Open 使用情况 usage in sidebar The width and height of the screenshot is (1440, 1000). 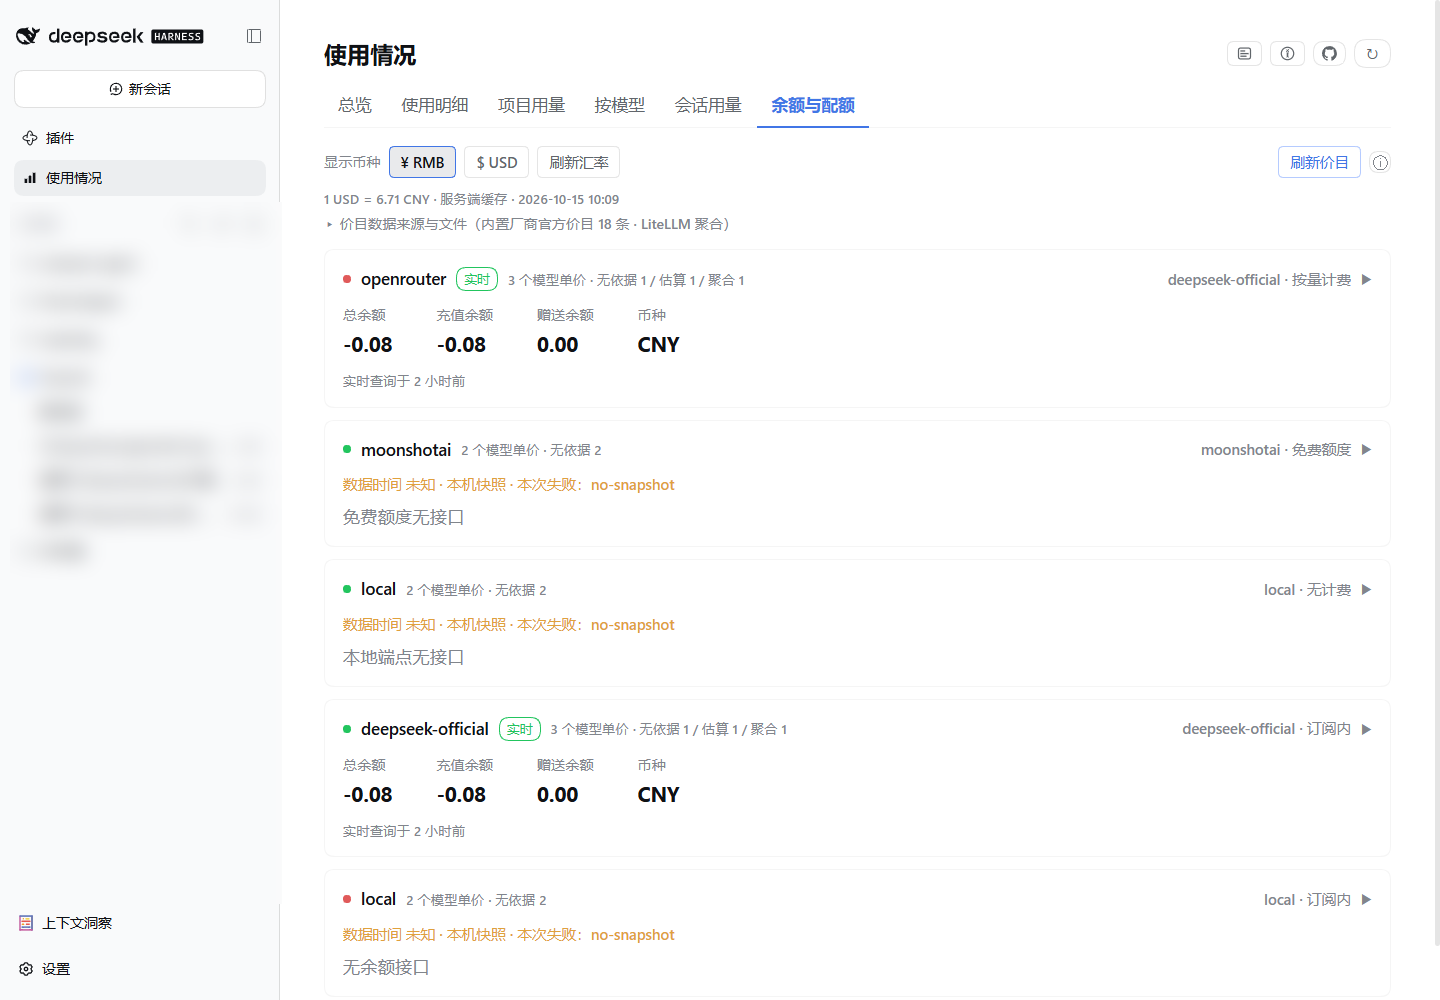[140, 178]
